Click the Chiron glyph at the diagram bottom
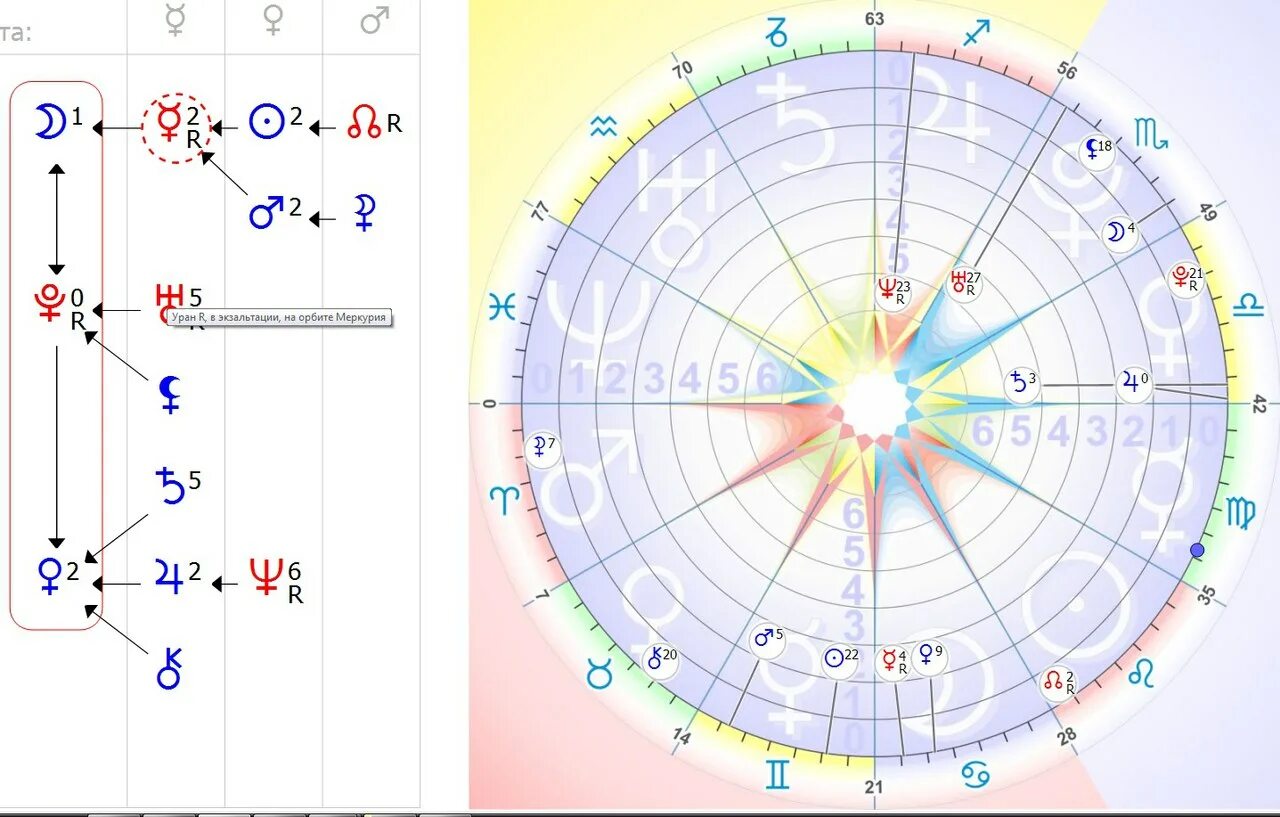 click(x=169, y=667)
